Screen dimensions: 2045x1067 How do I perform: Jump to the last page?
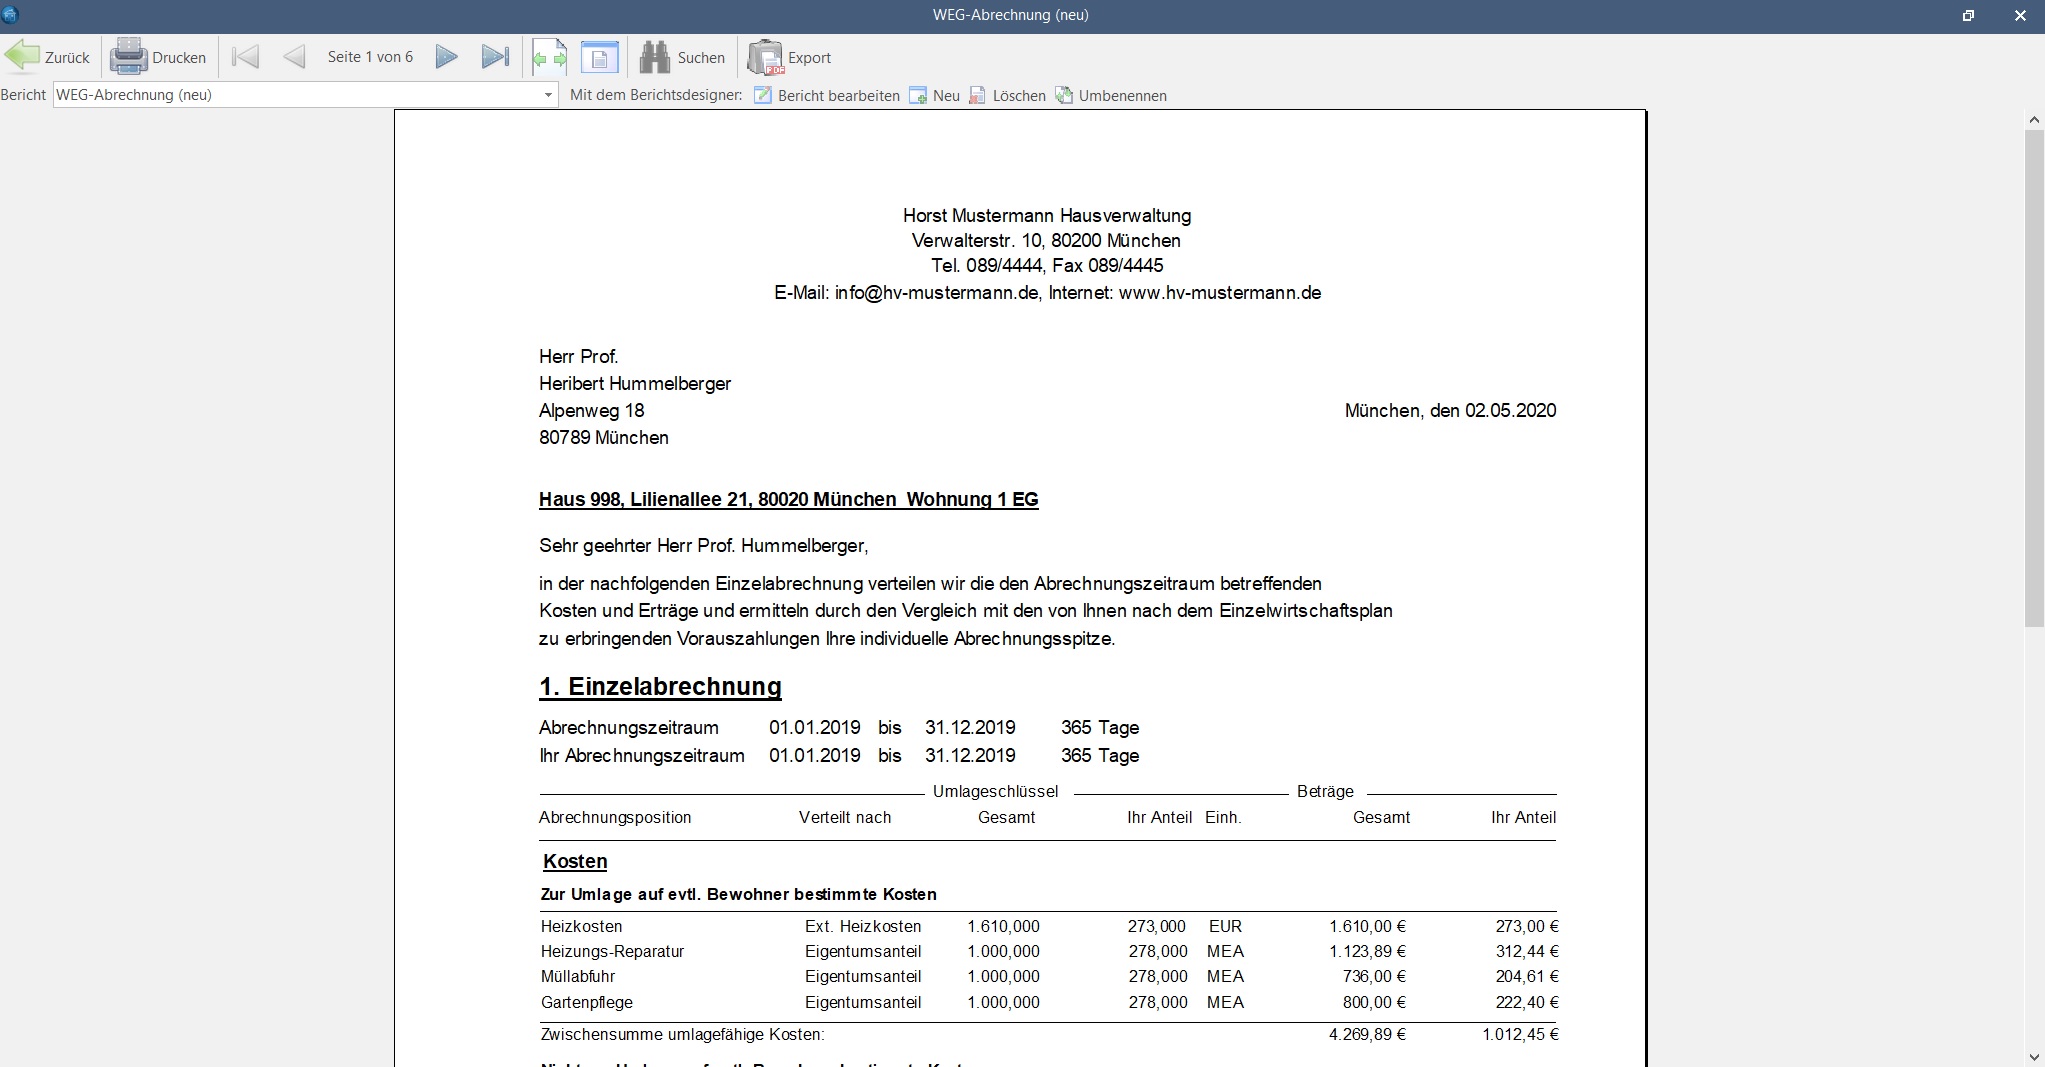tap(495, 57)
